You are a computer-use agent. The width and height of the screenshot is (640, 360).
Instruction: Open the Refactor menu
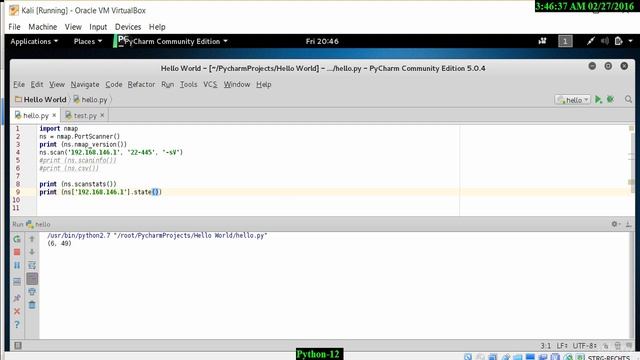coord(141,84)
